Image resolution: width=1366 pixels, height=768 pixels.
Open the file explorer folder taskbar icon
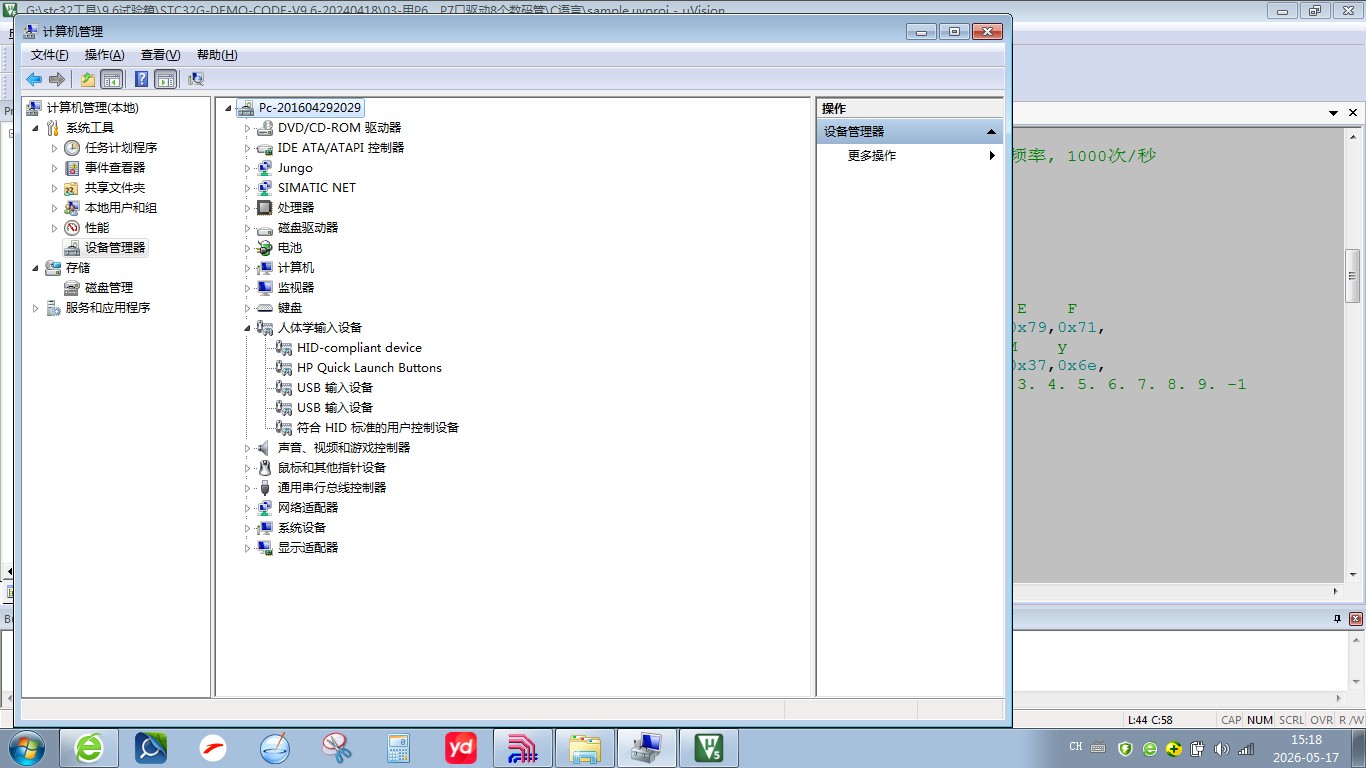[x=585, y=748]
